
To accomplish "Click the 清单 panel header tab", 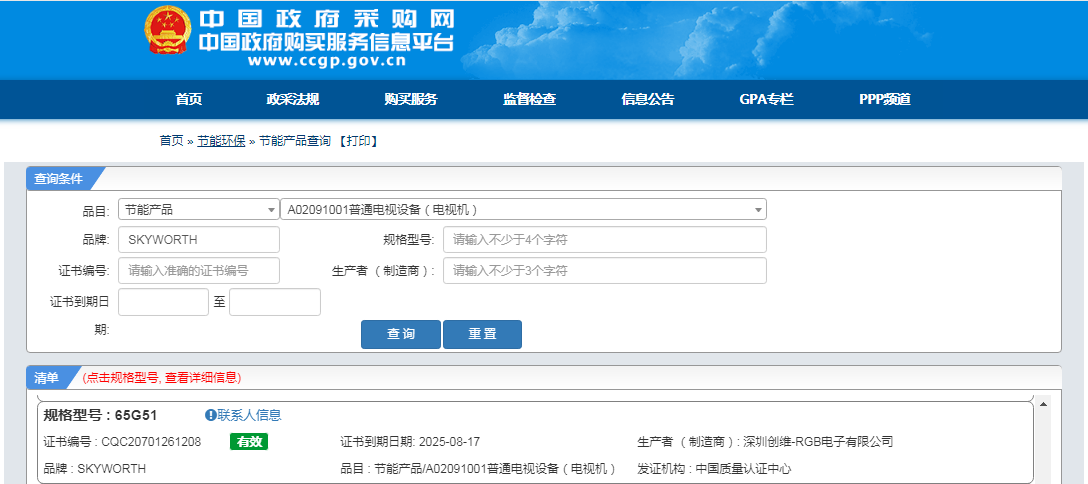I will [47, 378].
